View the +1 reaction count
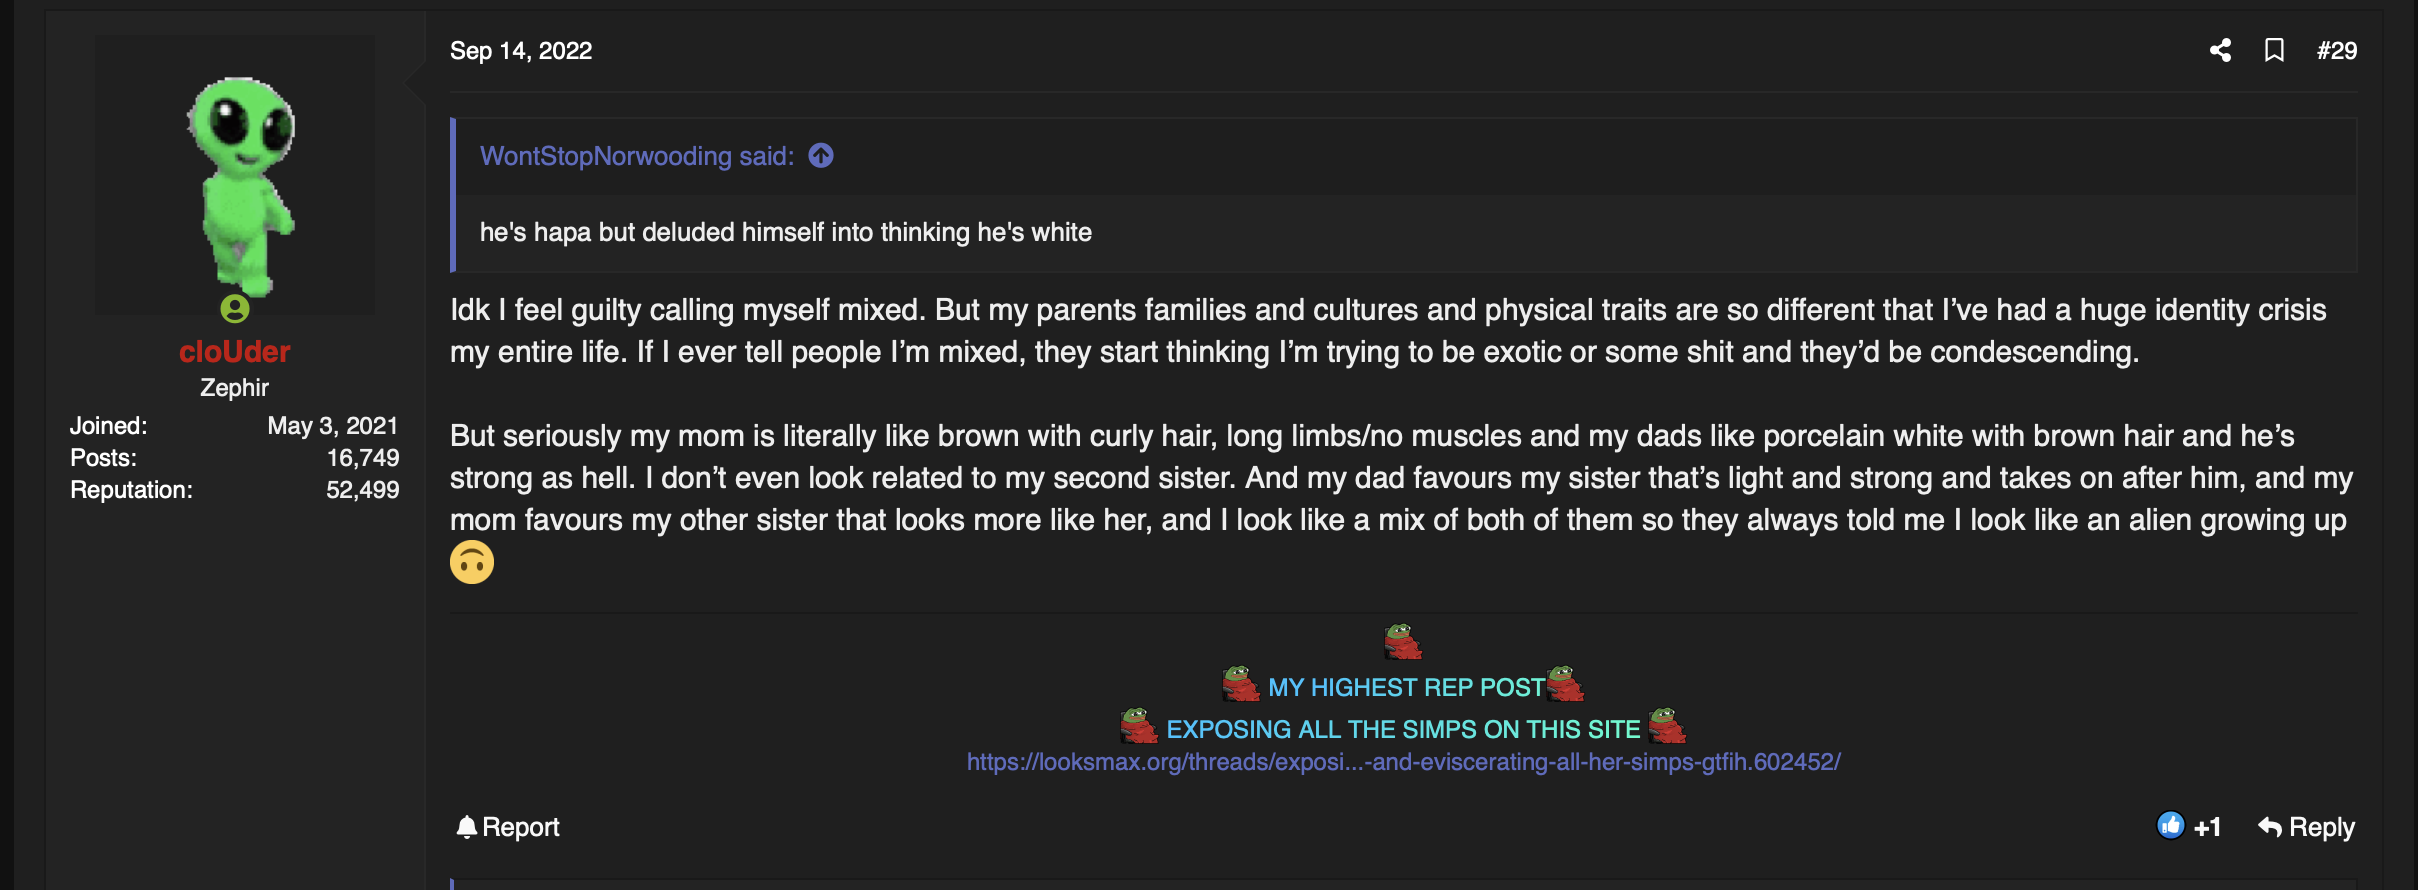 2207,827
